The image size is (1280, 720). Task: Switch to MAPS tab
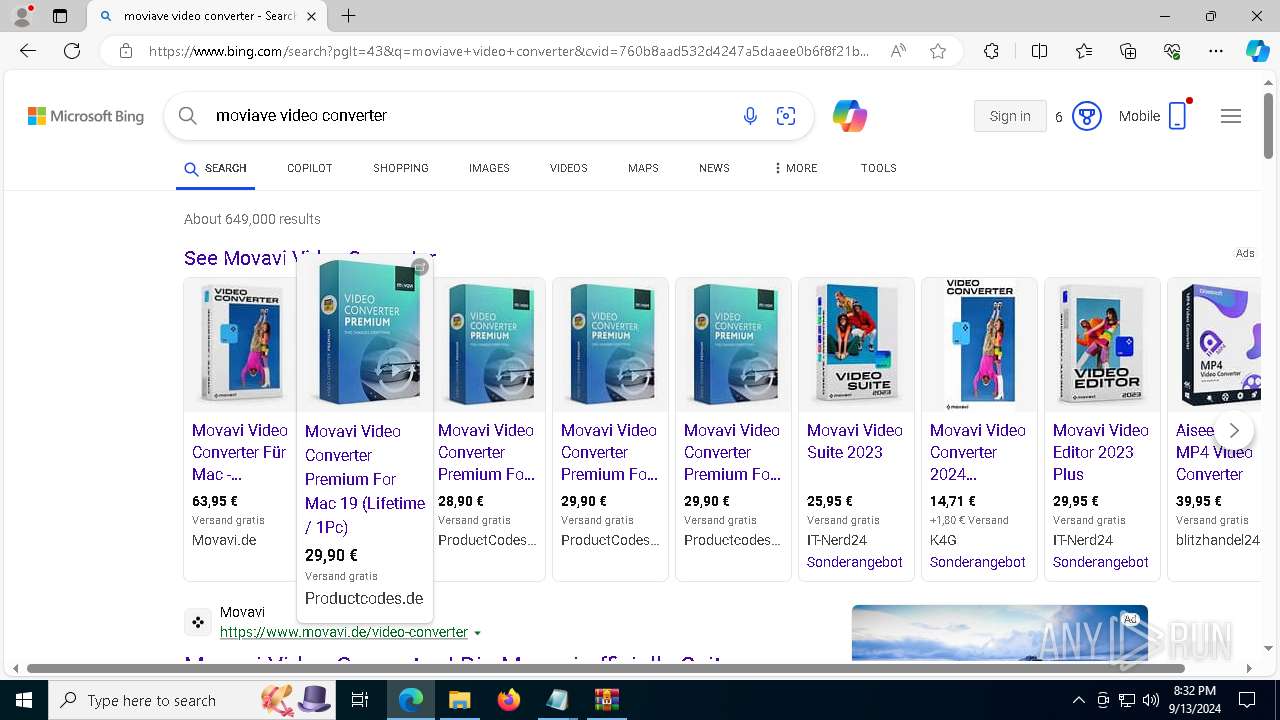(643, 168)
